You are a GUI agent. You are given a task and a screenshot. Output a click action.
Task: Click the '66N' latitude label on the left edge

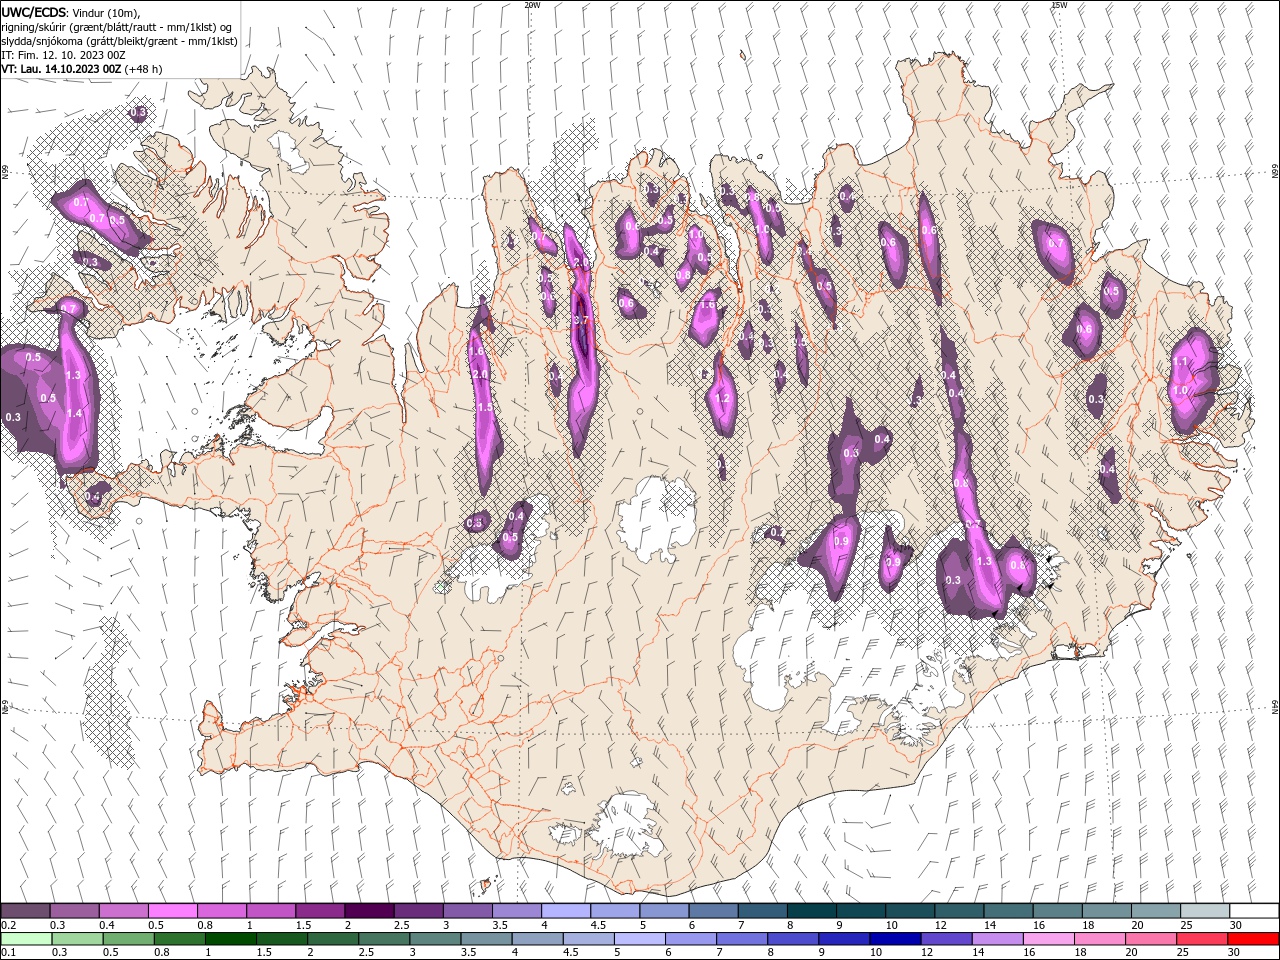5,173
